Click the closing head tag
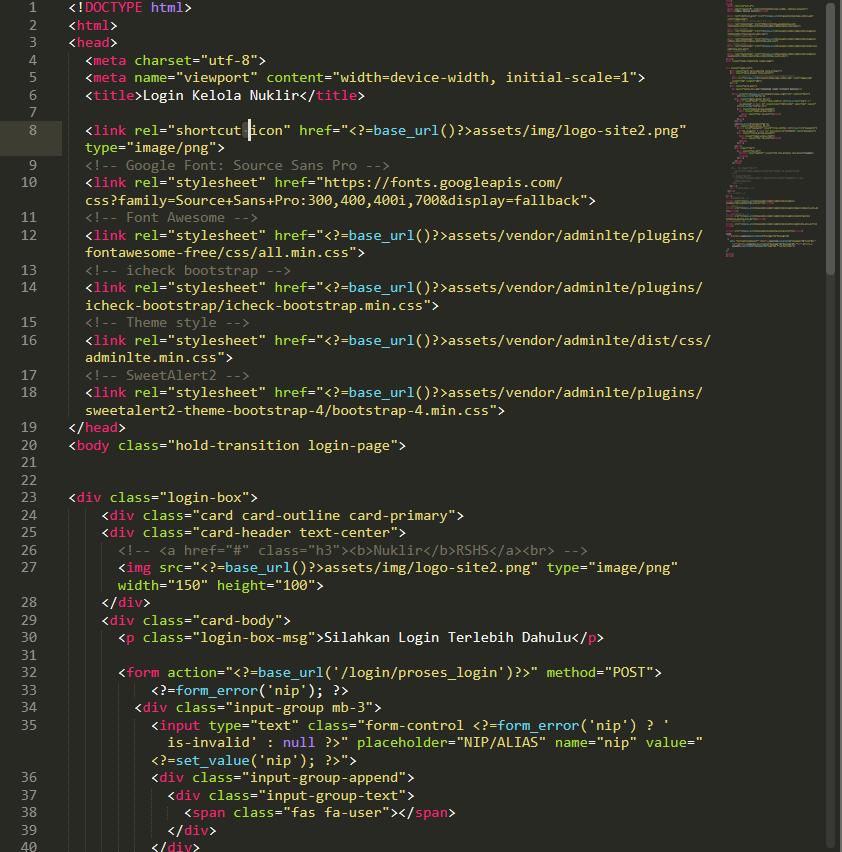The height and width of the screenshot is (852, 842). (x=97, y=428)
